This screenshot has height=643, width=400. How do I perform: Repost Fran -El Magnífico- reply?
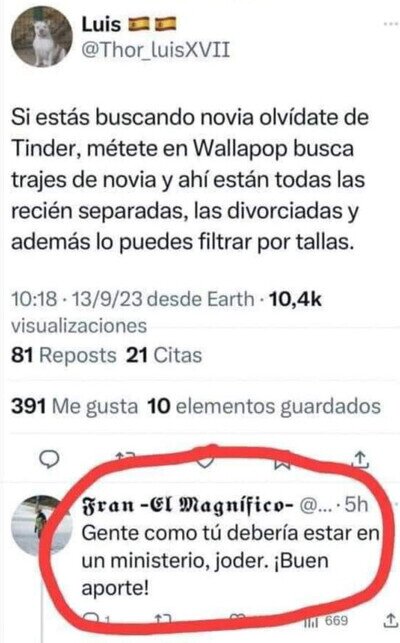coord(162,618)
